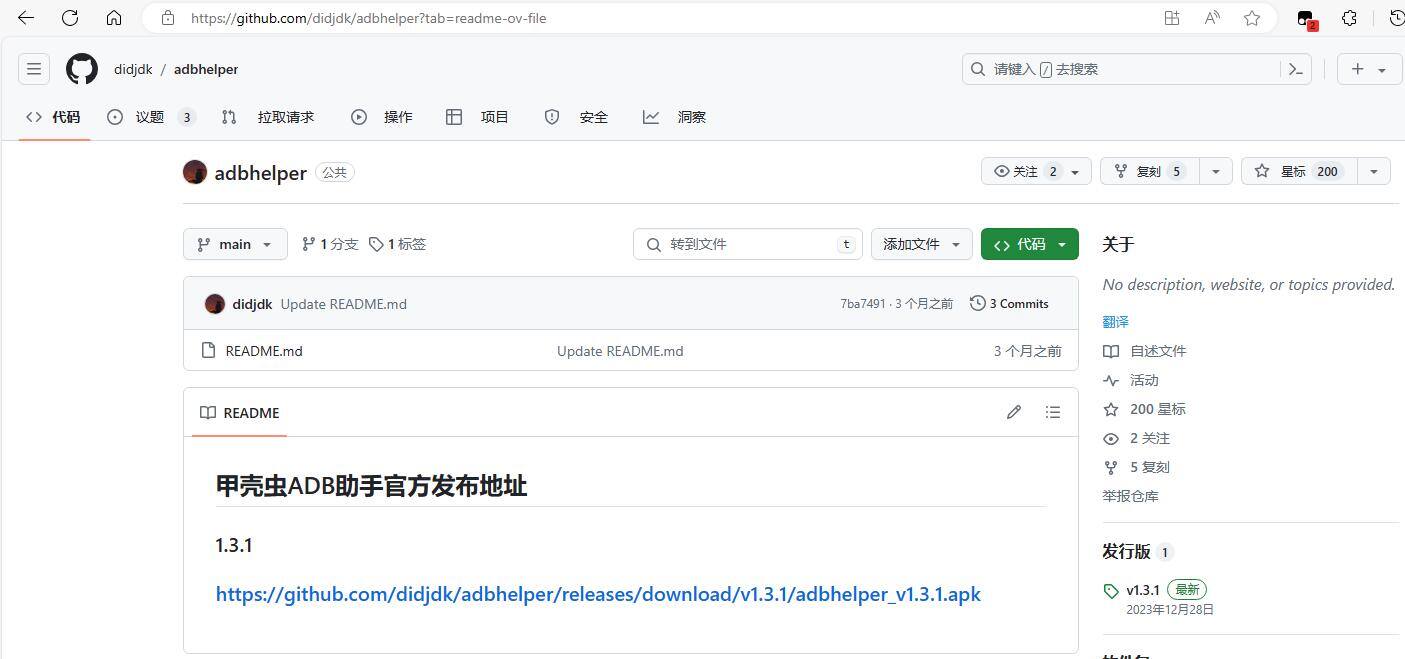Add this page to favorites with the star icon

pyautogui.click(x=1252, y=18)
